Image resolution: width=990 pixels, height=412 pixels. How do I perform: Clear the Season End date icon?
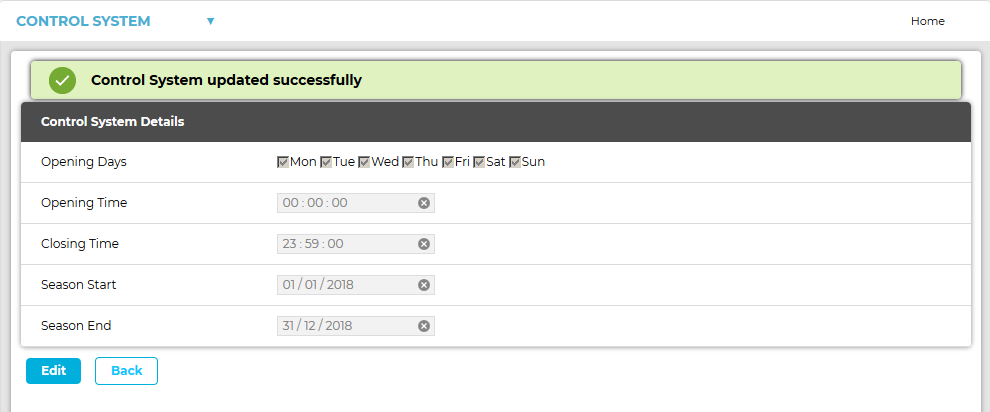tap(423, 326)
